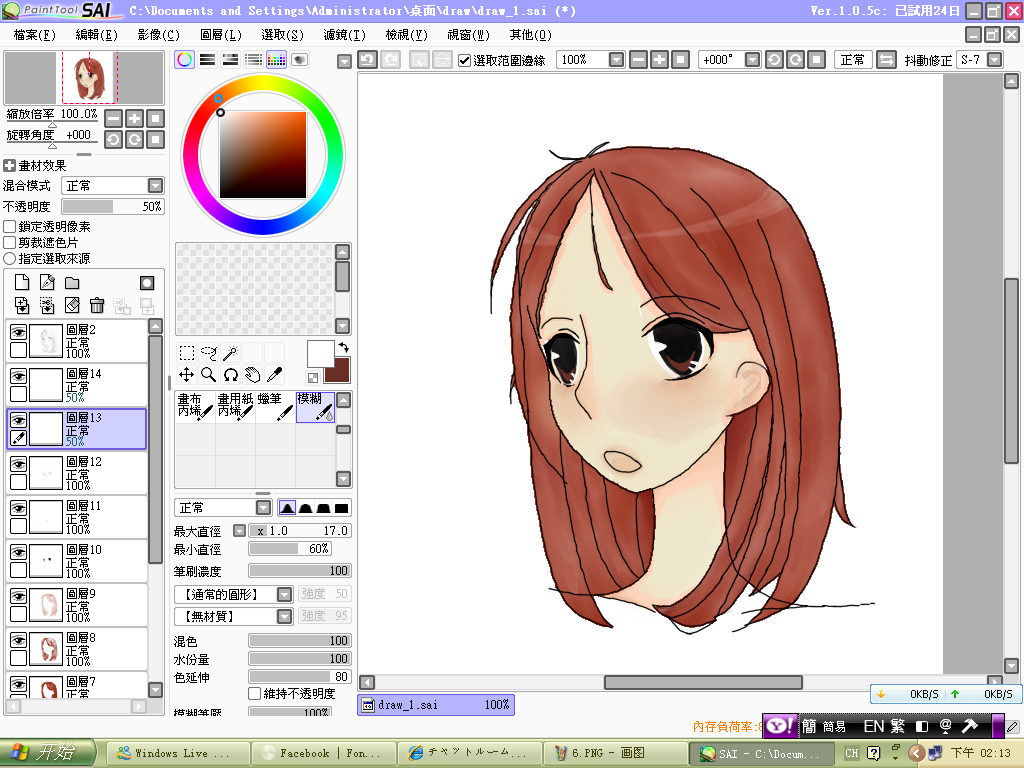Screen dimensions: 1024x768
Task: Open the 選取(S) menu
Action: pyautogui.click(x=282, y=35)
